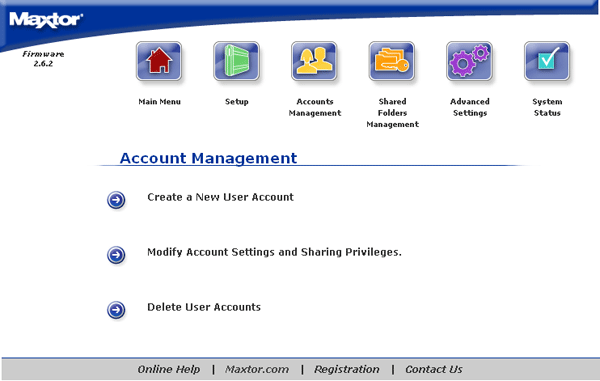
Task: Click the arrow beside Delete User Accounts
Action: click(x=116, y=310)
